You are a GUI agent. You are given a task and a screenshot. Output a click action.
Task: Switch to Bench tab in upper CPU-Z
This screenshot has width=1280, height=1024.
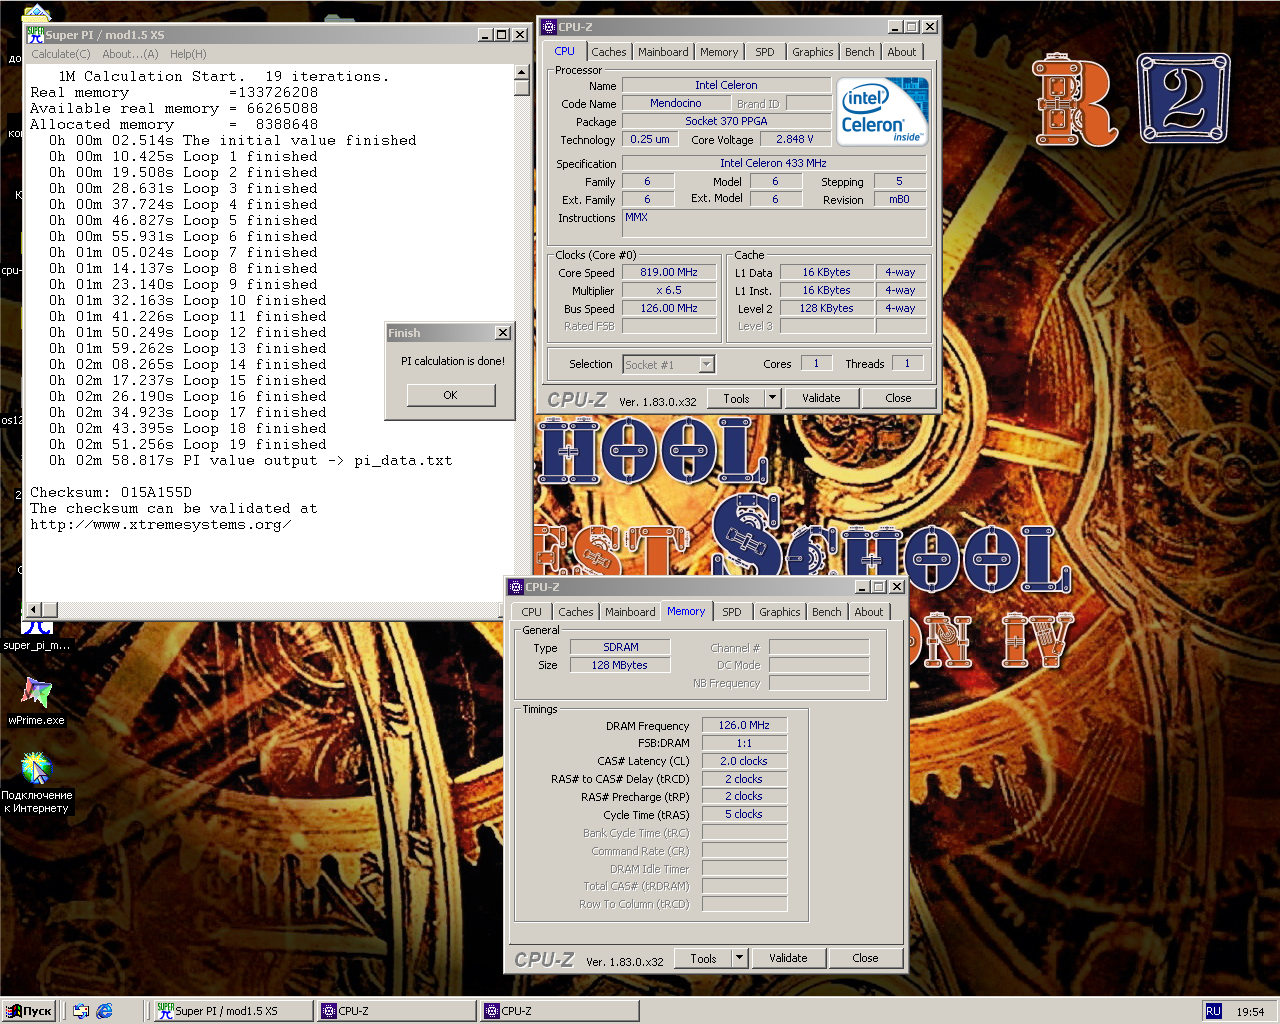coord(860,52)
